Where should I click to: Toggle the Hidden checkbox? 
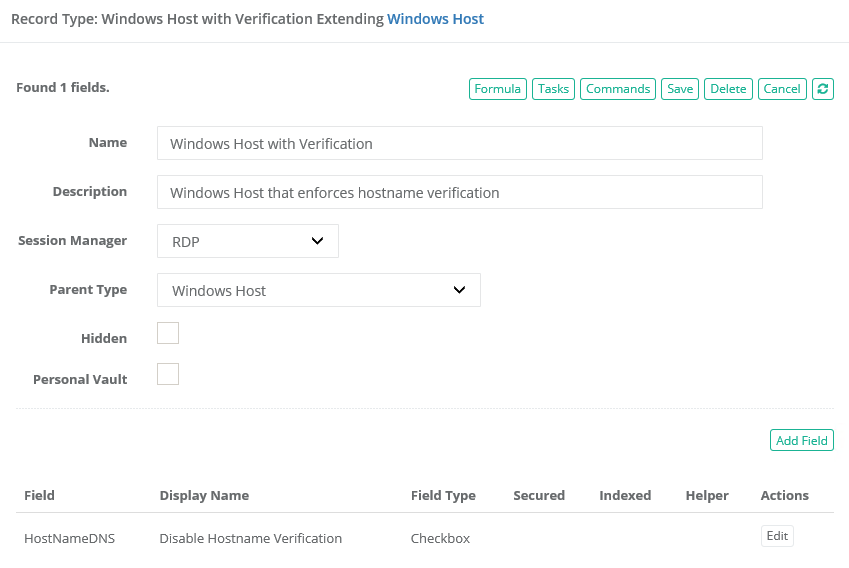coord(168,333)
